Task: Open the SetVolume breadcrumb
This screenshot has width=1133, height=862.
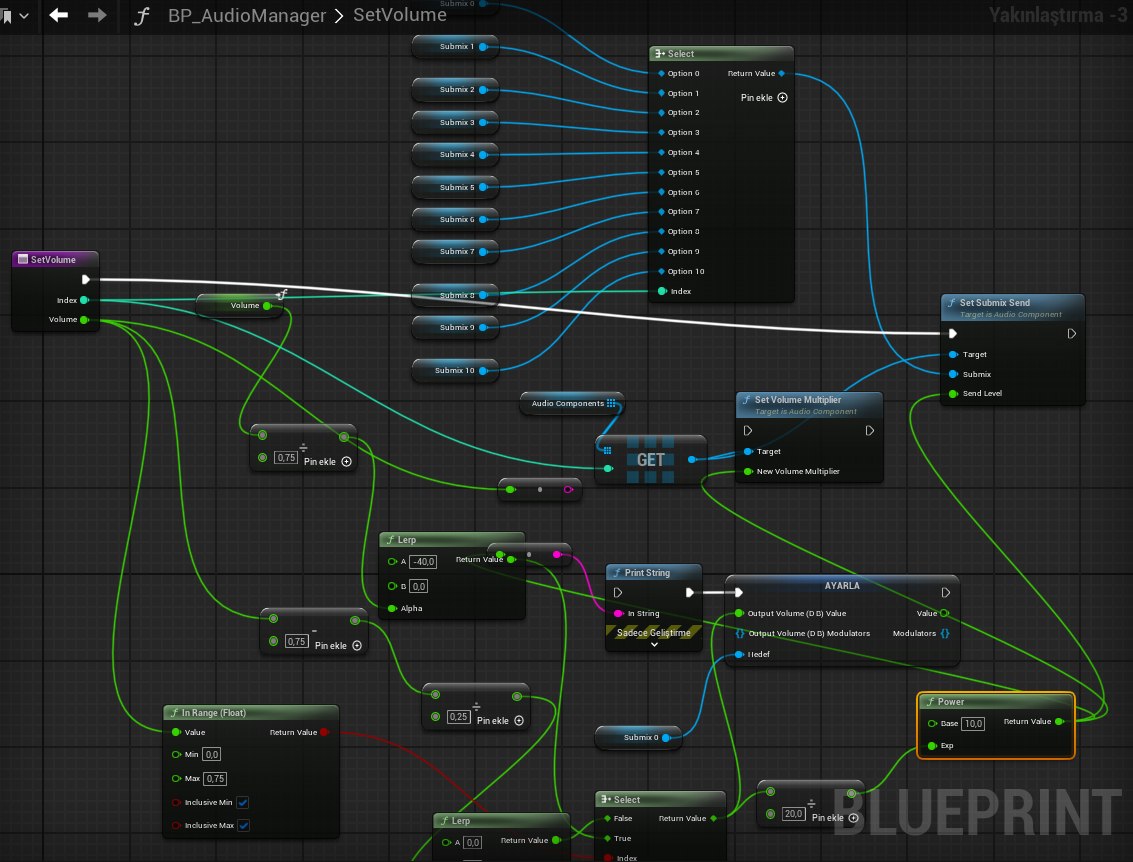Action: tap(400, 14)
